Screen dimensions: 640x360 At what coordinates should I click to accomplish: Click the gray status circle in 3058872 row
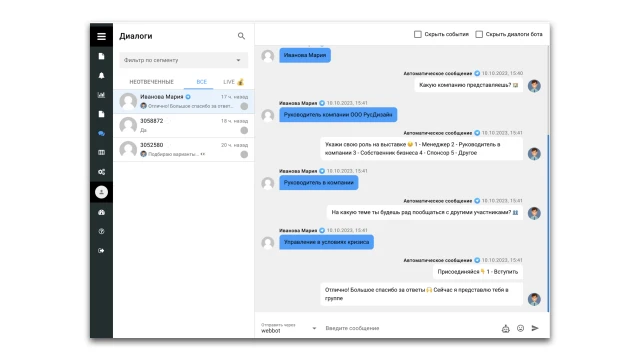(x=244, y=131)
